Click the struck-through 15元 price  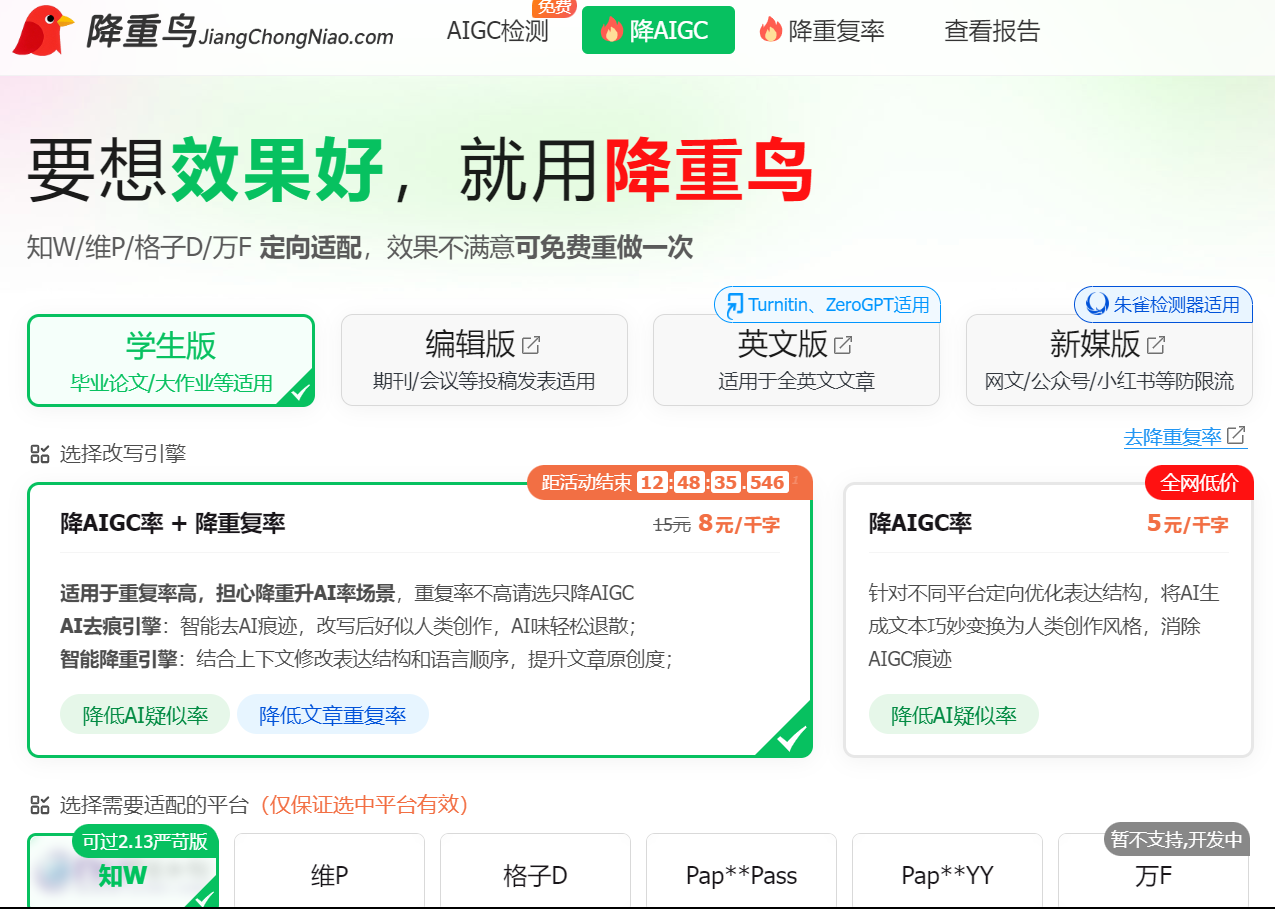(672, 524)
